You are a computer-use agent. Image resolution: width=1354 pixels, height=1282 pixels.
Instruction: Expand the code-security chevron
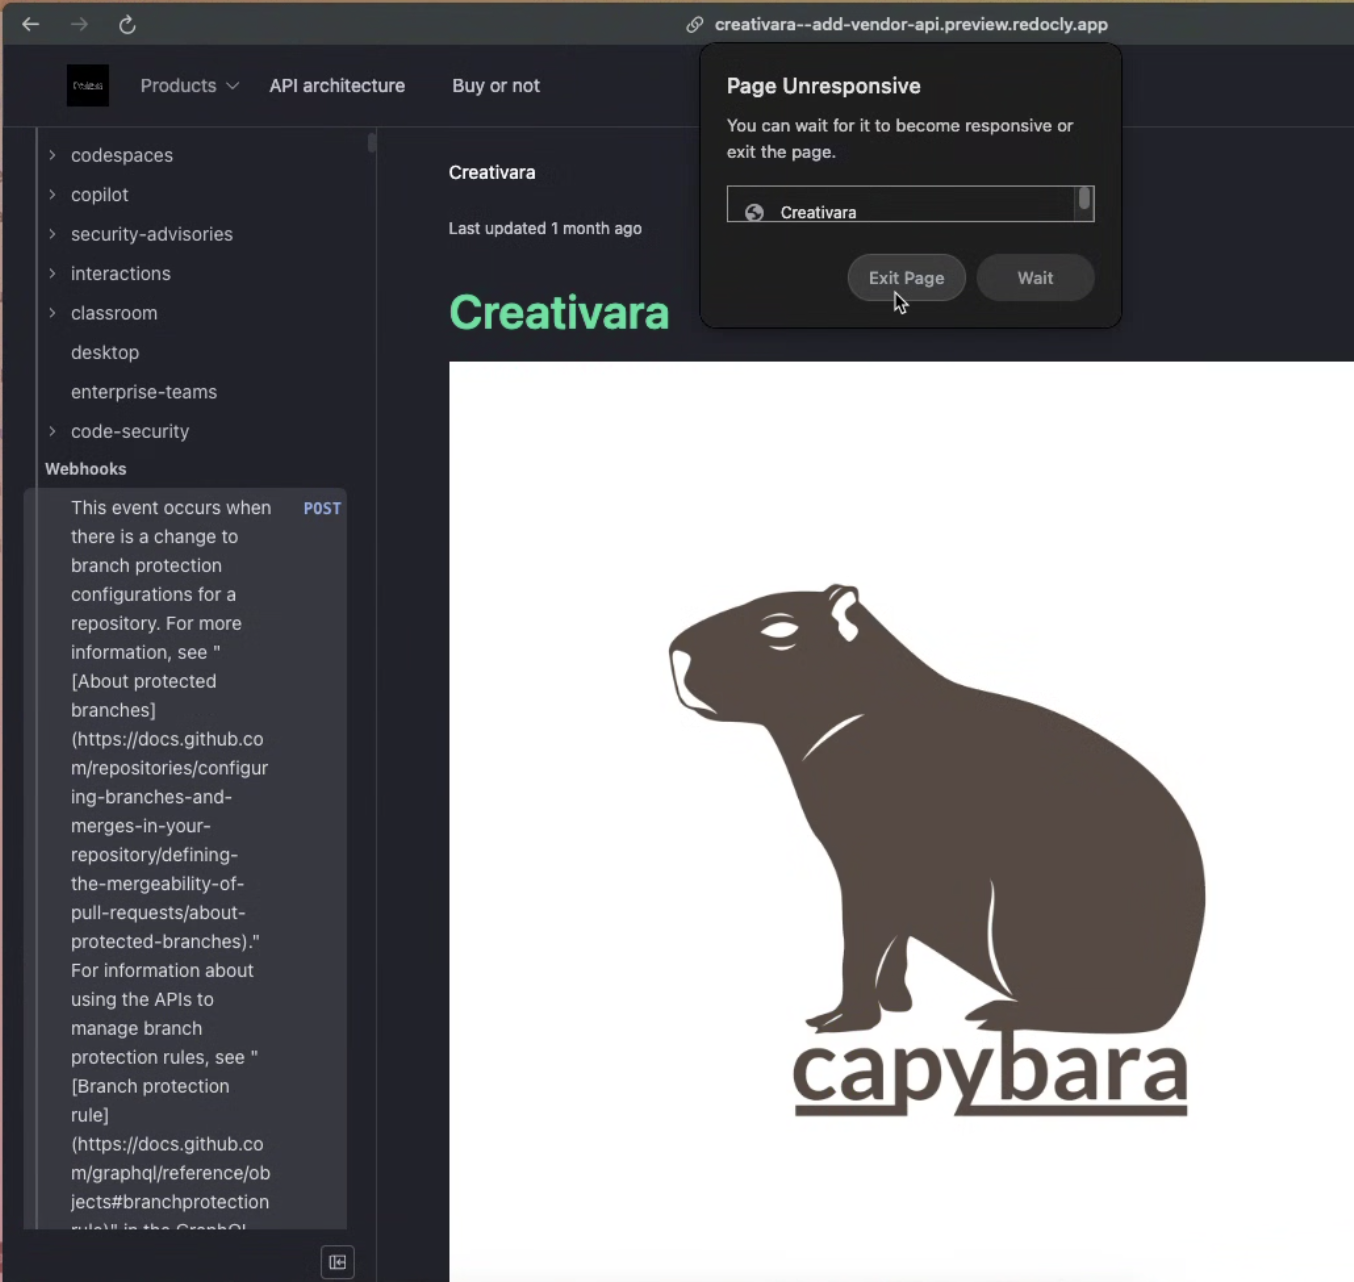point(52,431)
